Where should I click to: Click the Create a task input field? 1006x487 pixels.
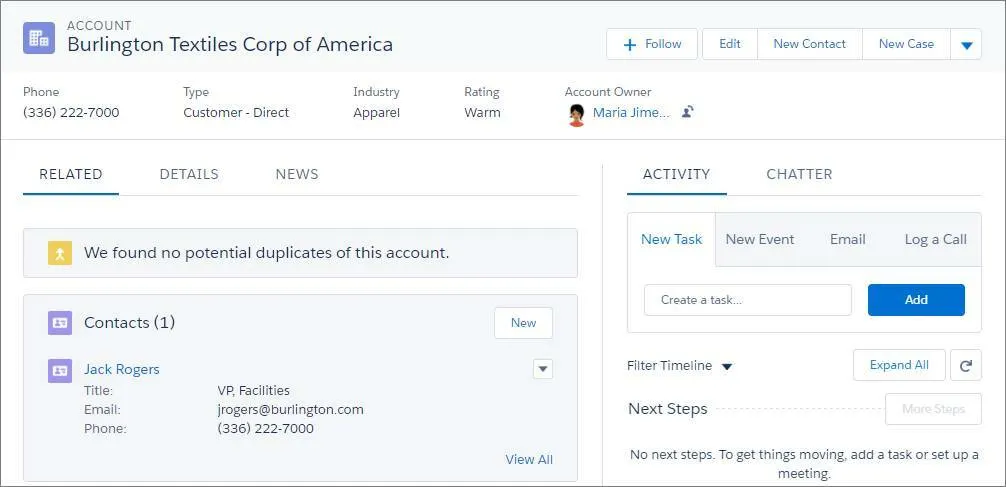tap(747, 300)
